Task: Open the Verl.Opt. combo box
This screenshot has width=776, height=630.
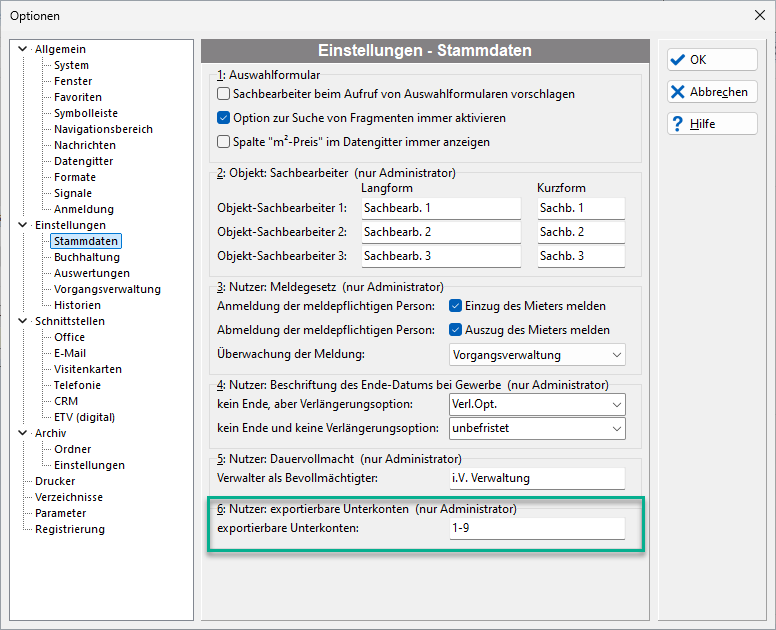Action: click(537, 404)
